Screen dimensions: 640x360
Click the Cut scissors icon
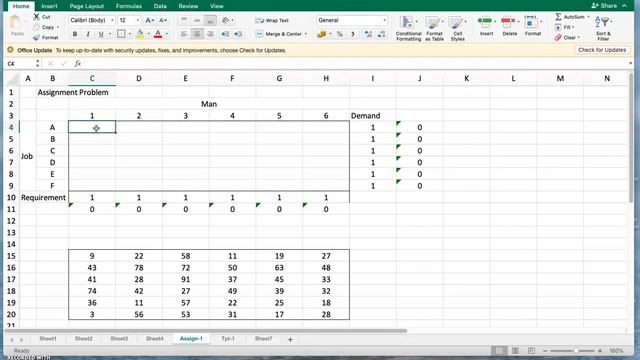[36, 17]
